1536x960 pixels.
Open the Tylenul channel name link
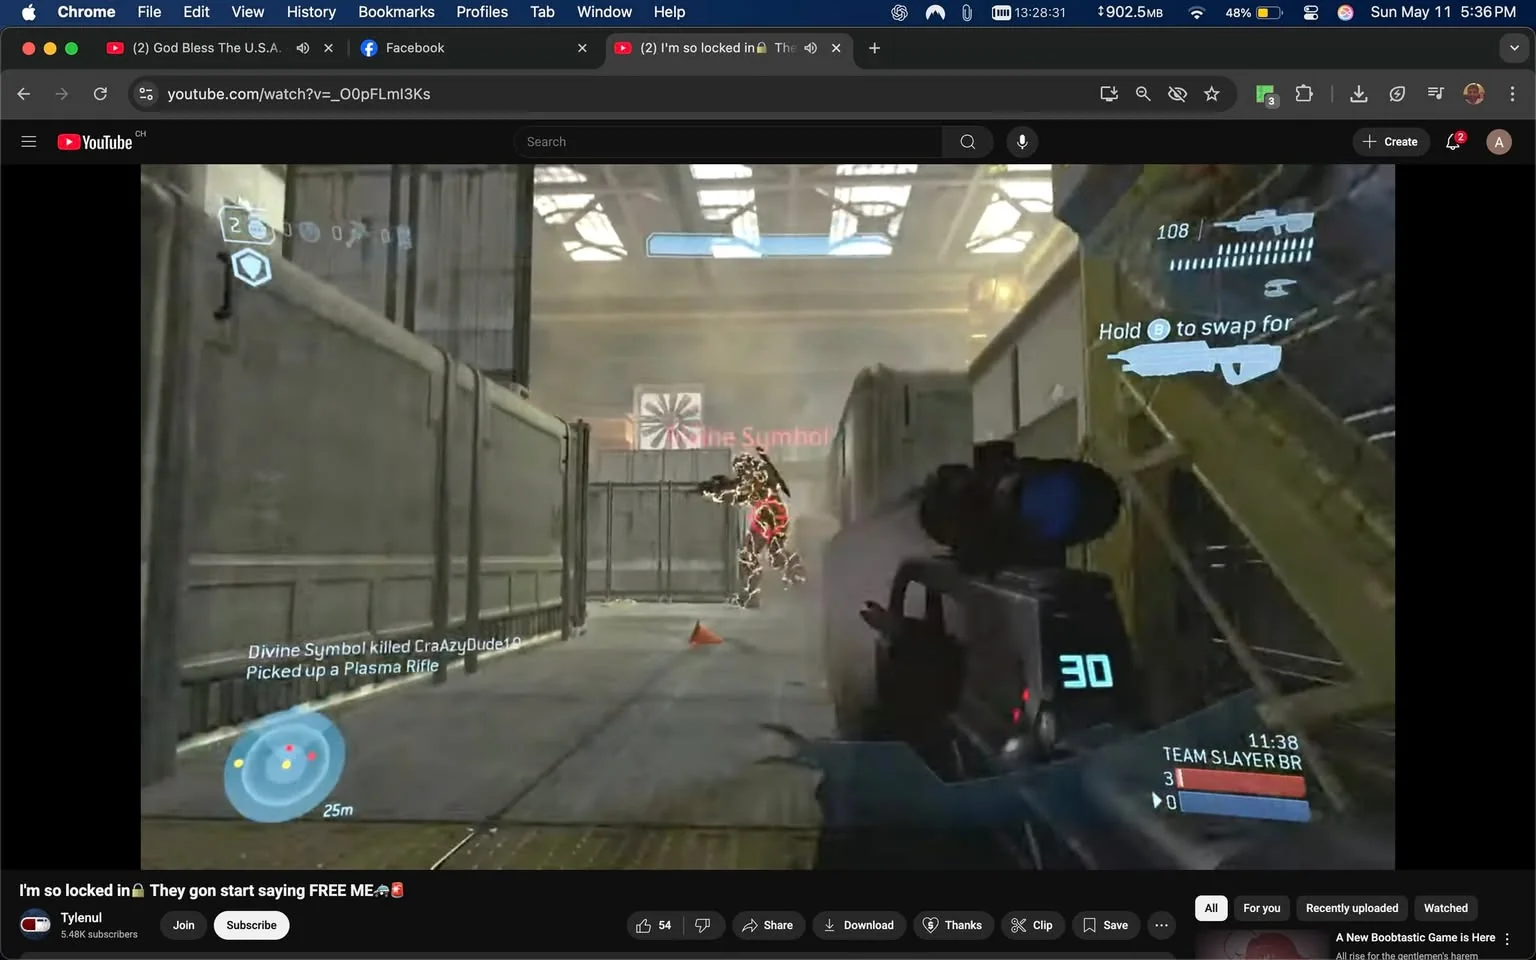point(81,917)
